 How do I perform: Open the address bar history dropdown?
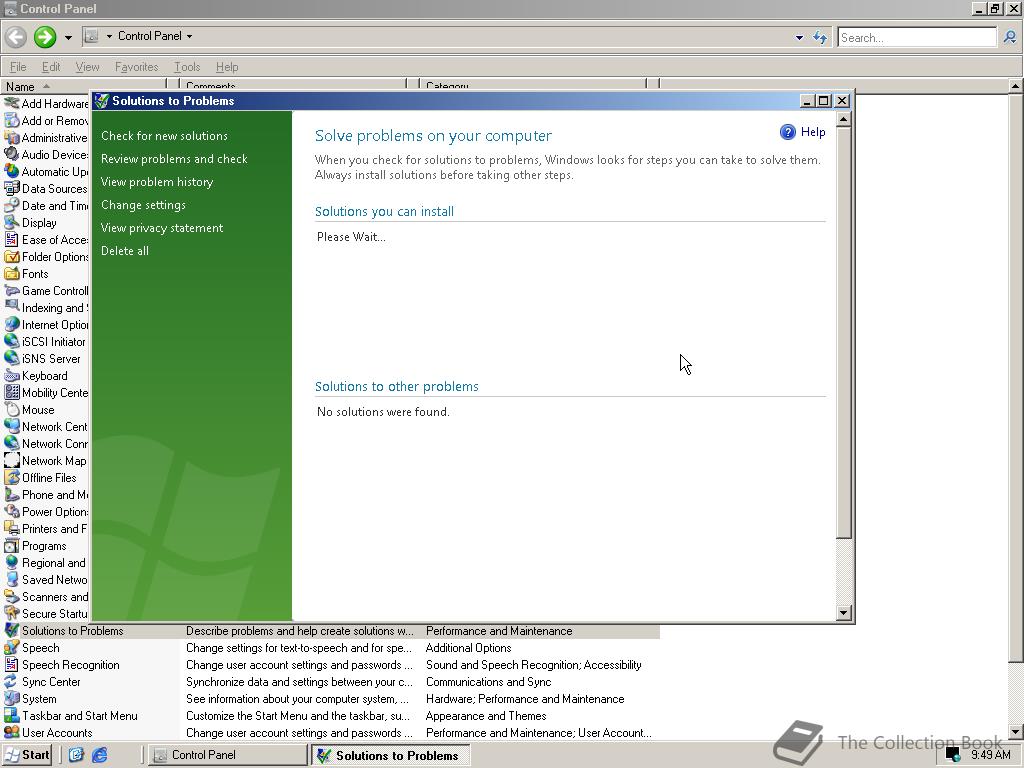tap(799, 37)
